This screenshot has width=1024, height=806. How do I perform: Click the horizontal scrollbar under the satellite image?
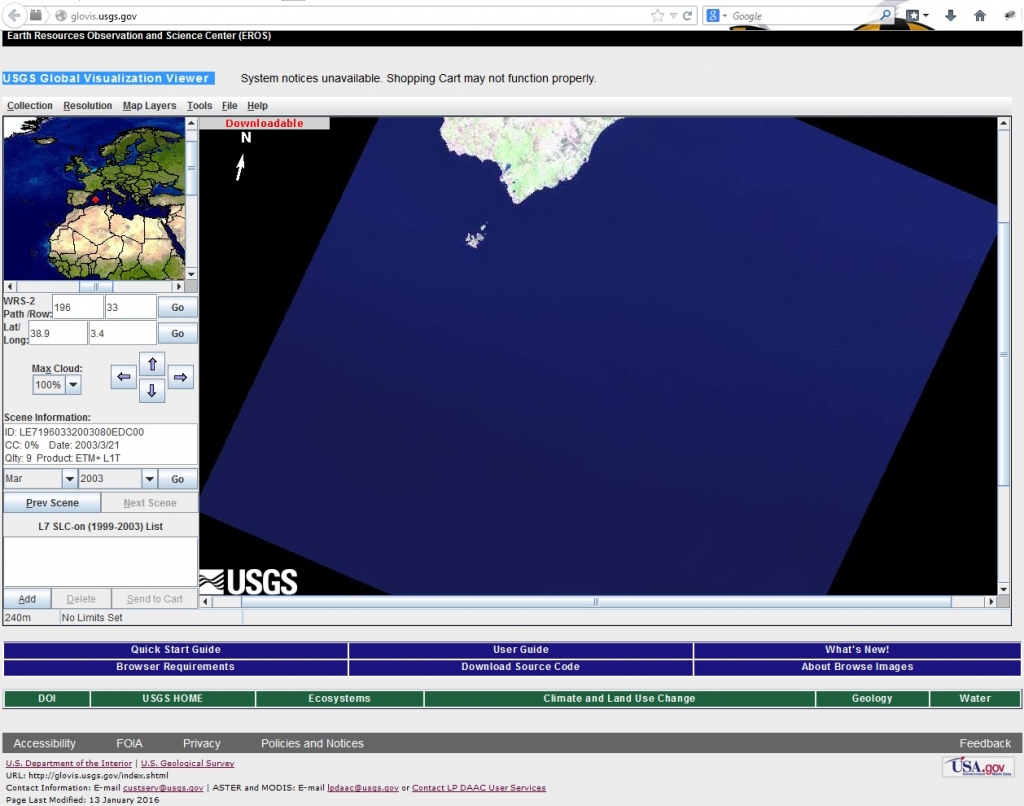tap(596, 602)
